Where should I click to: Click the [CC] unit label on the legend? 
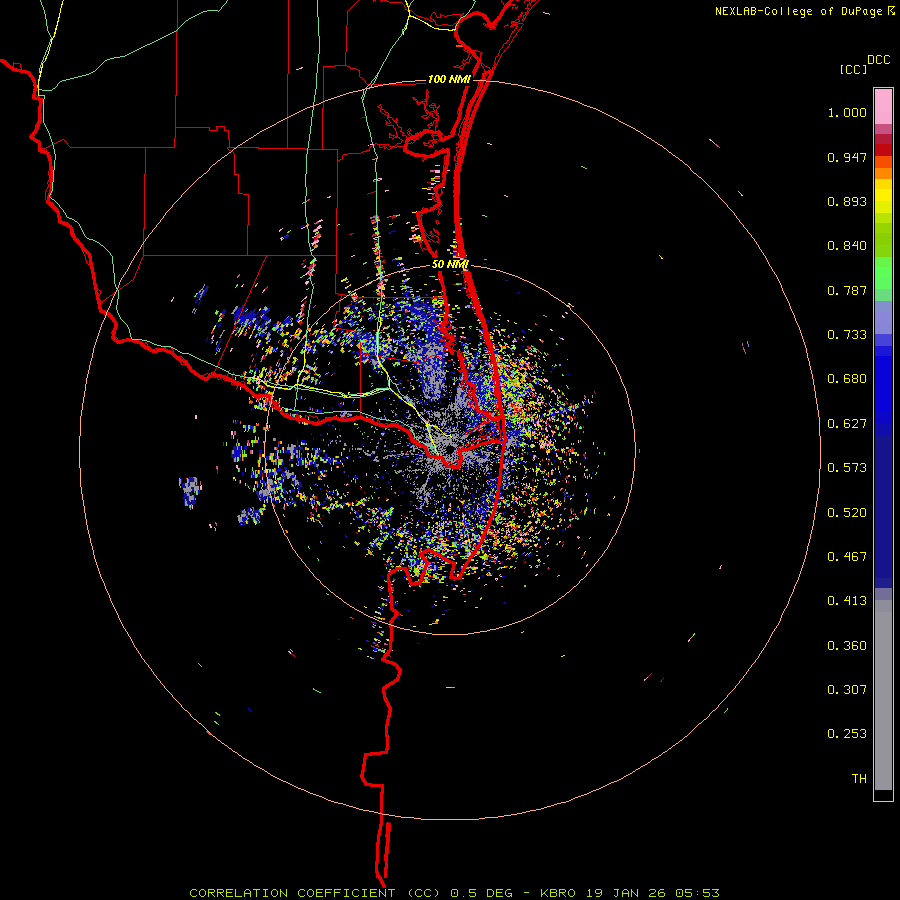(854, 69)
